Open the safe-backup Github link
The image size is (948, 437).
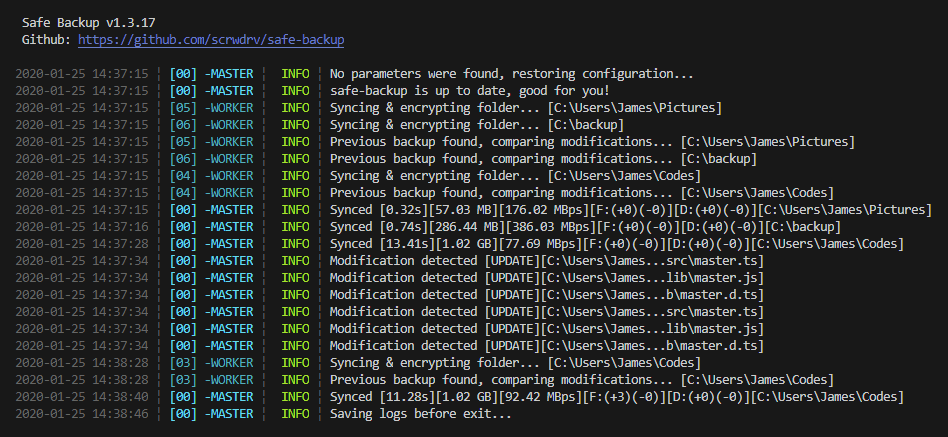click(211, 40)
